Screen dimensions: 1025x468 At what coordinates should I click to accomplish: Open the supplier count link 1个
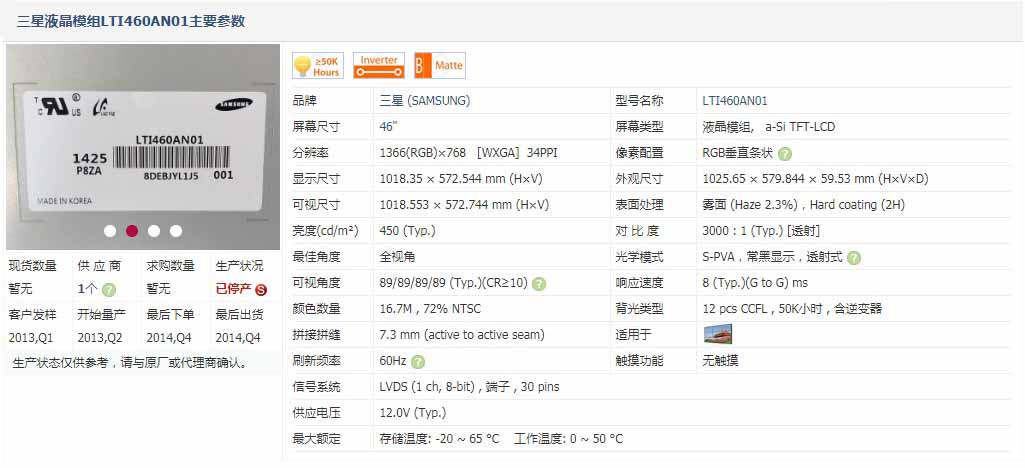87,290
